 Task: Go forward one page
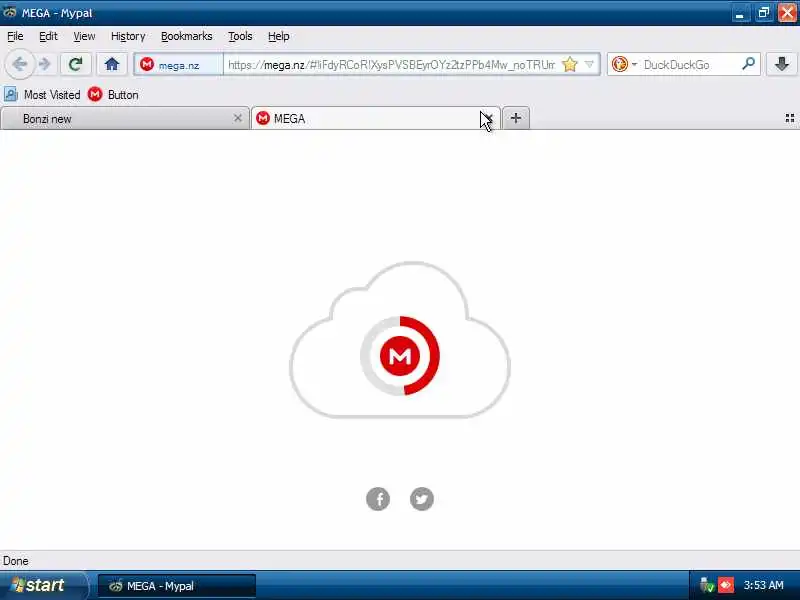click(x=45, y=64)
